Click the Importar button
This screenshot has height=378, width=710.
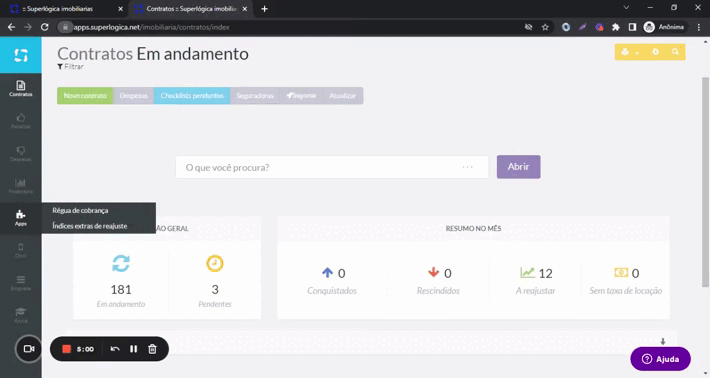[x=301, y=96]
